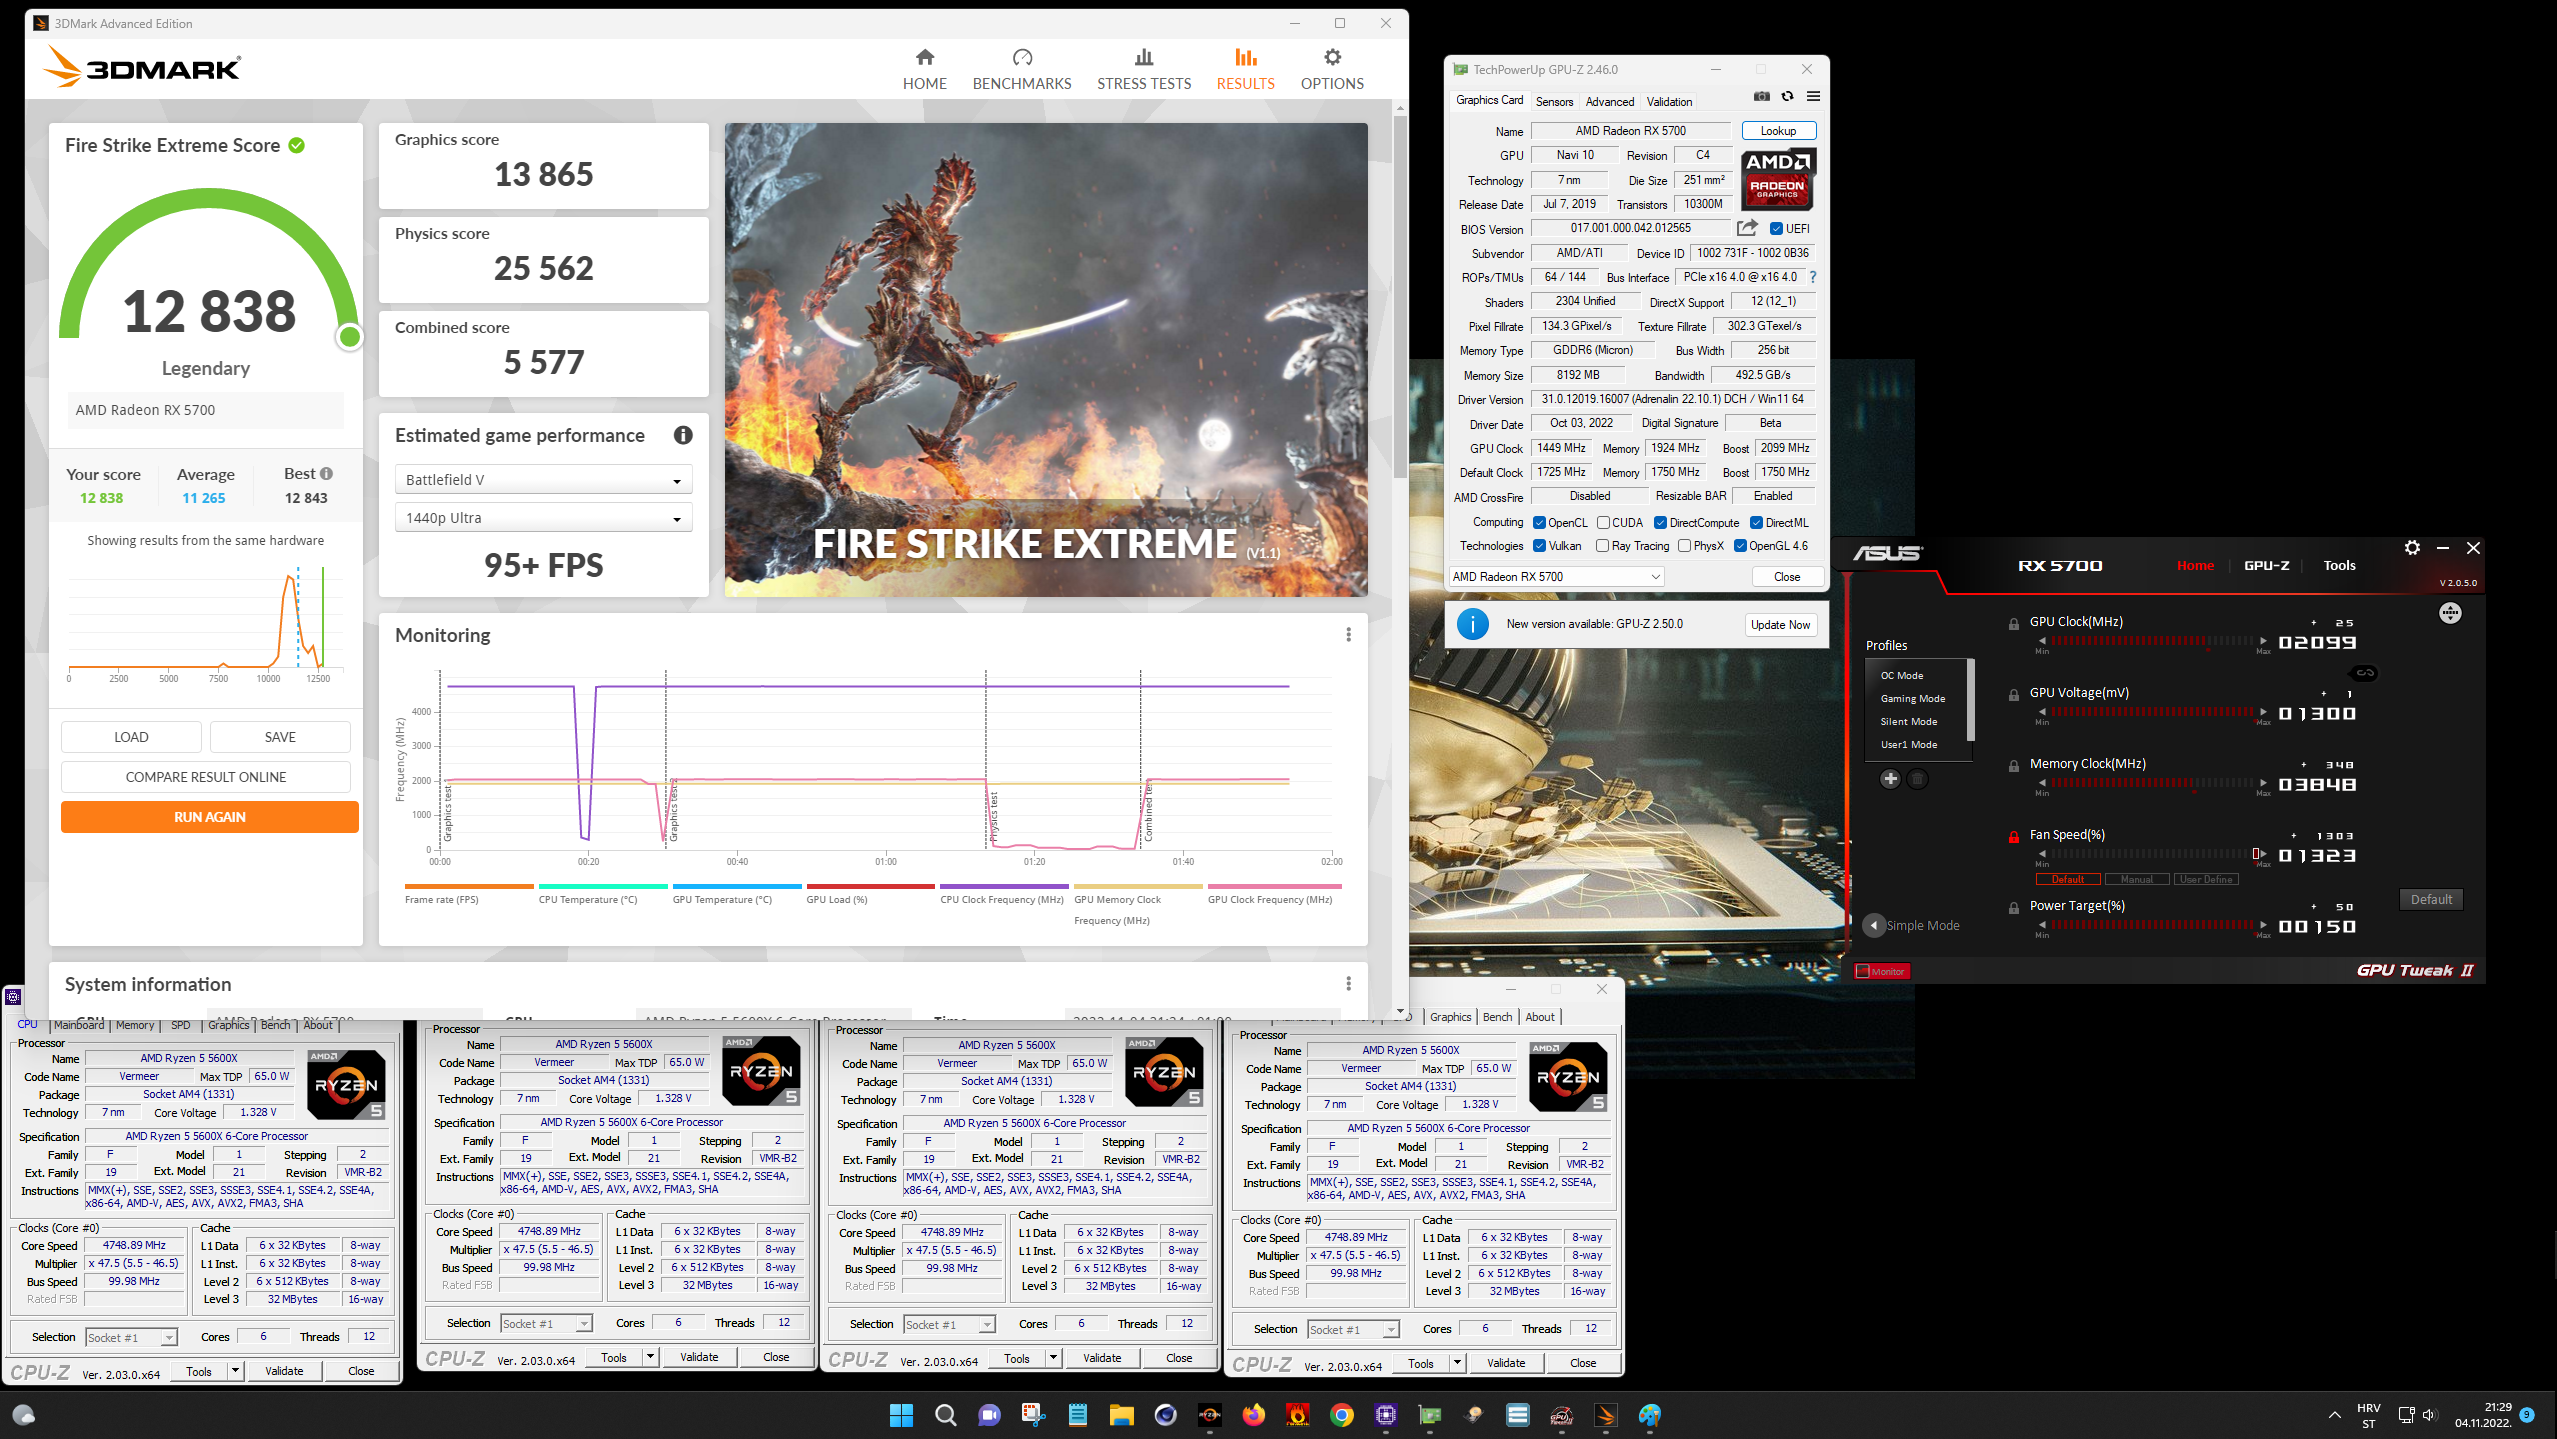Image resolution: width=2557 pixels, height=1439 pixels.
Task: Toggle the DirectML checkbox in GPU-Z
Action: [x=1756, y=523]
